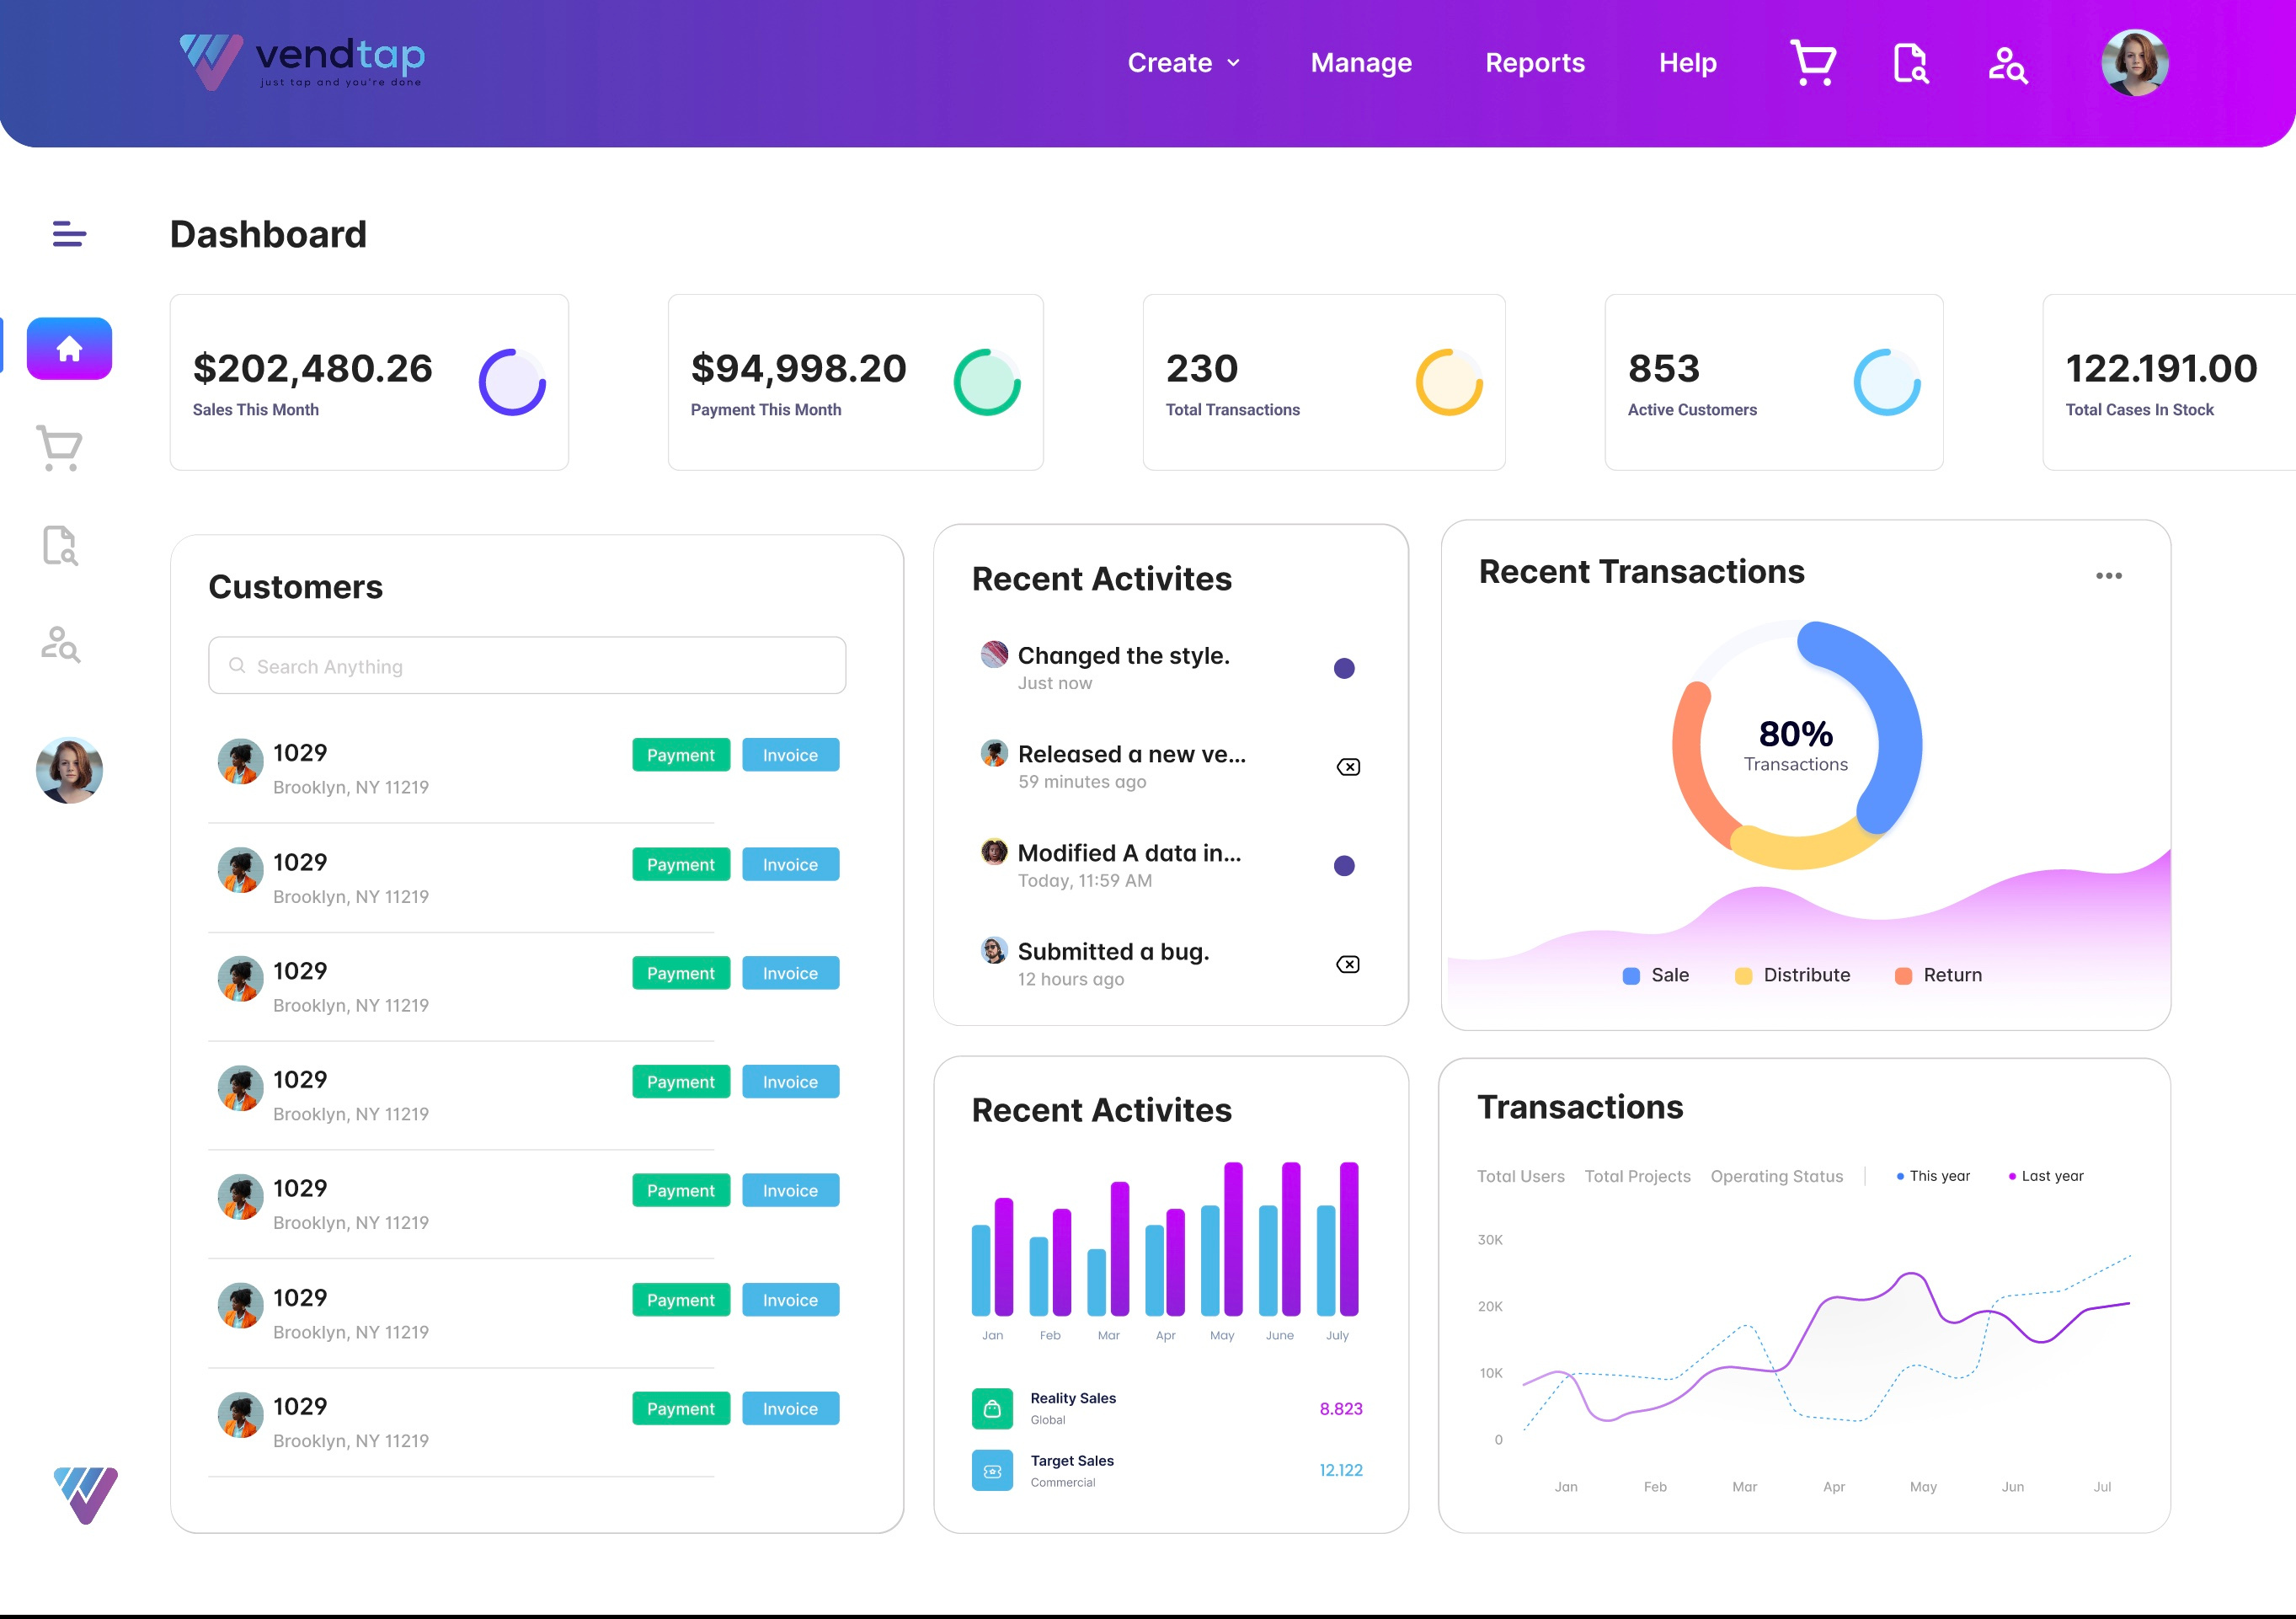Image resolution: width=2296 pixels, height=1619 pixels.
Task: Click the Search Anything field
Action: [527, 665]
